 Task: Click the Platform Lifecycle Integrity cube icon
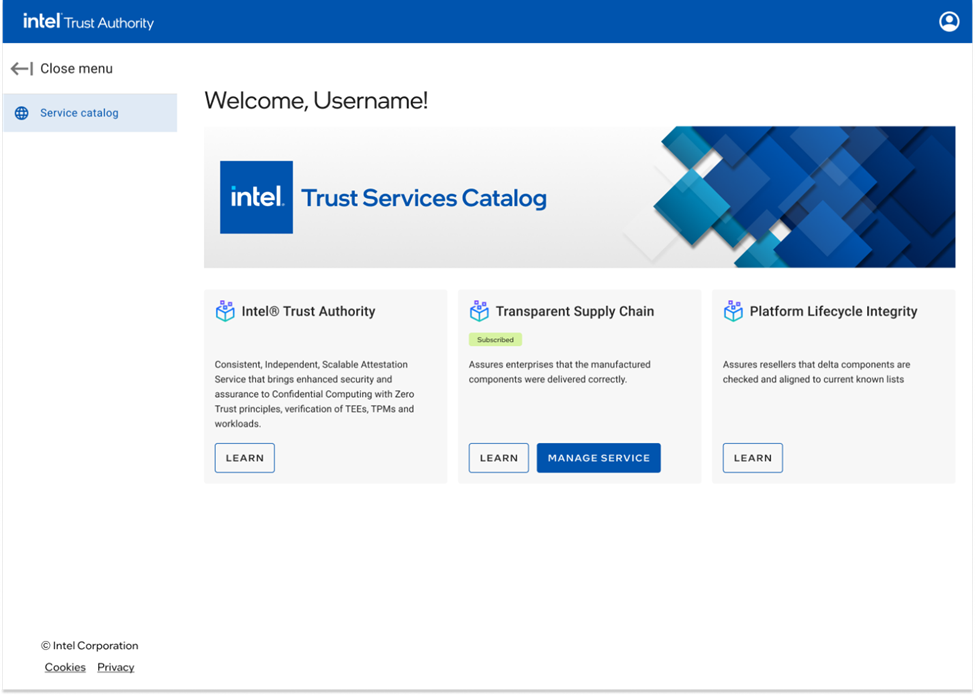point(733,311)
